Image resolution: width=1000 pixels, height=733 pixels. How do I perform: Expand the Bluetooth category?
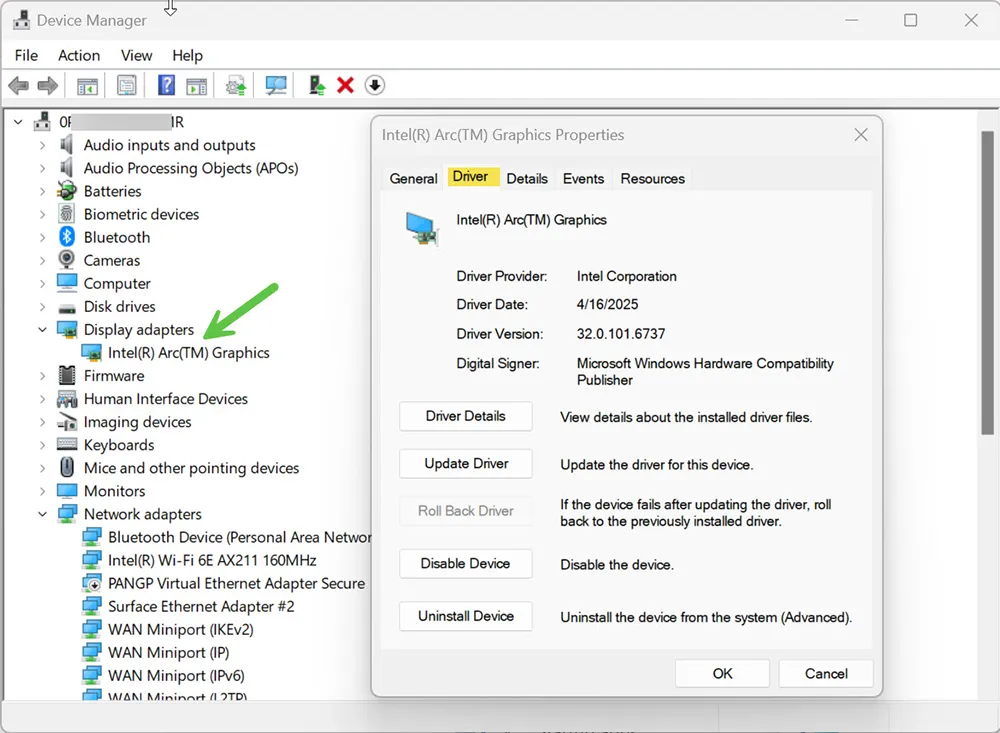click(43, 237)
